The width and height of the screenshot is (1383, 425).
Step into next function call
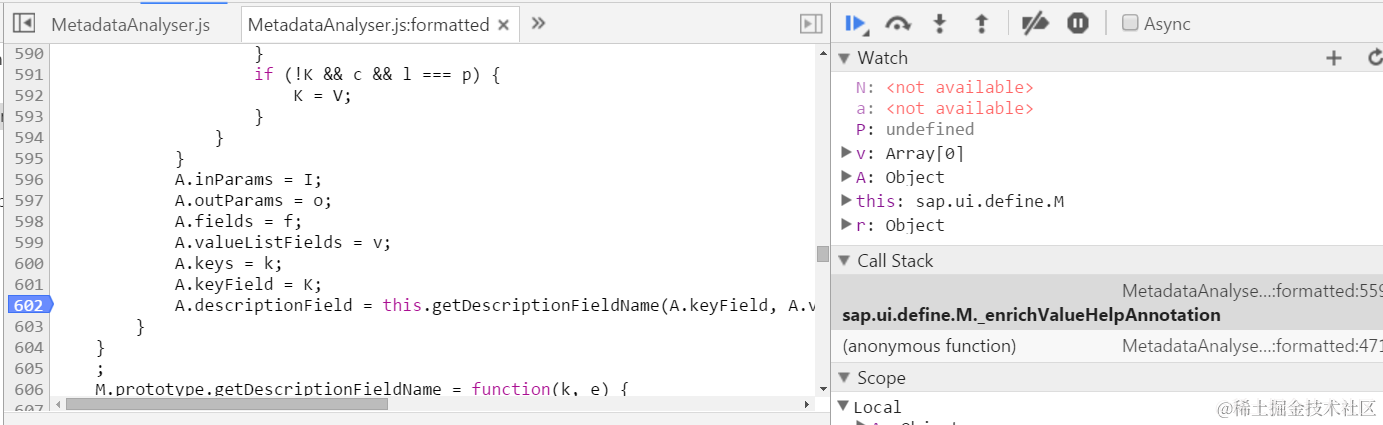click(x=939, y=23)
